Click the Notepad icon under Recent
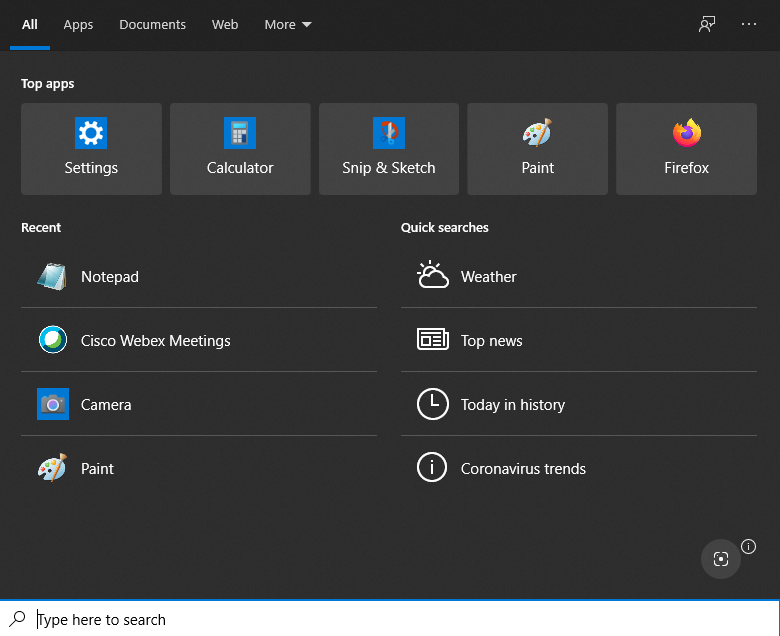The image size is (780, 636). (52, 276)
